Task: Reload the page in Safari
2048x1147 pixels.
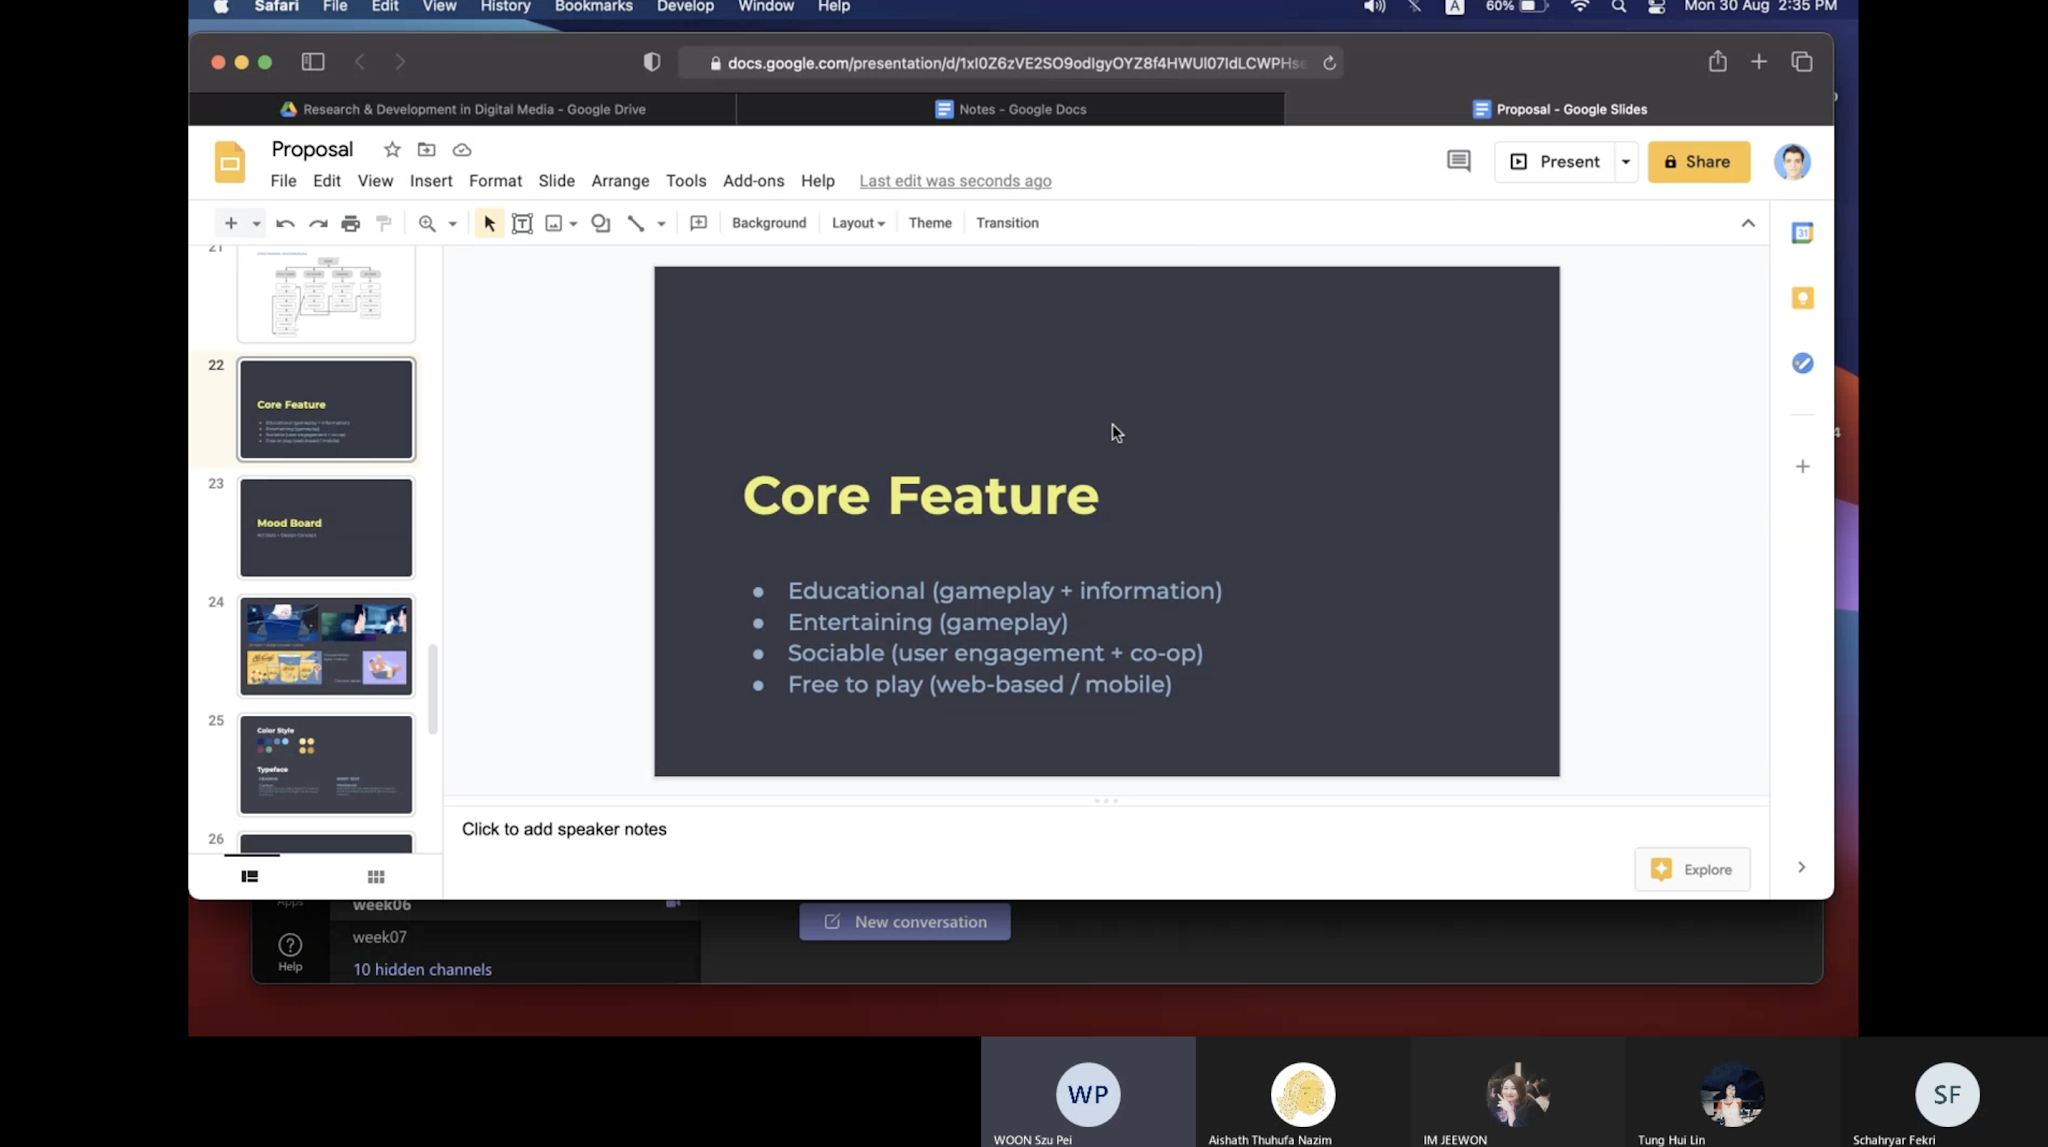Action: pyautogui.click(x=1329, y=63)
